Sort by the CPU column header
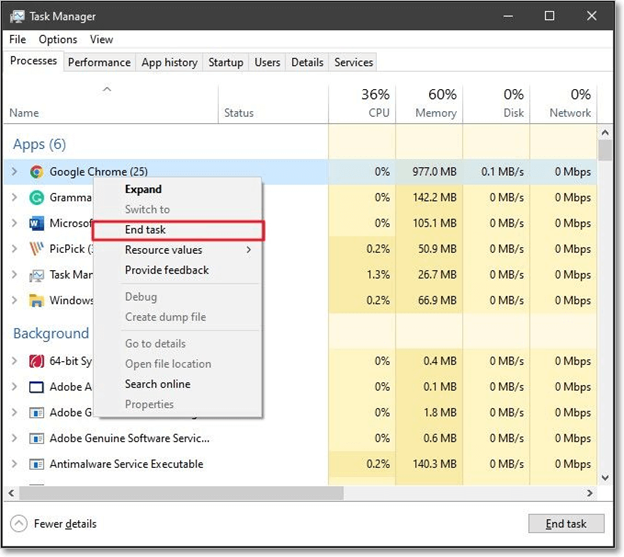The height and width of the screenshot is (557, 624). [x=362, y=103]
